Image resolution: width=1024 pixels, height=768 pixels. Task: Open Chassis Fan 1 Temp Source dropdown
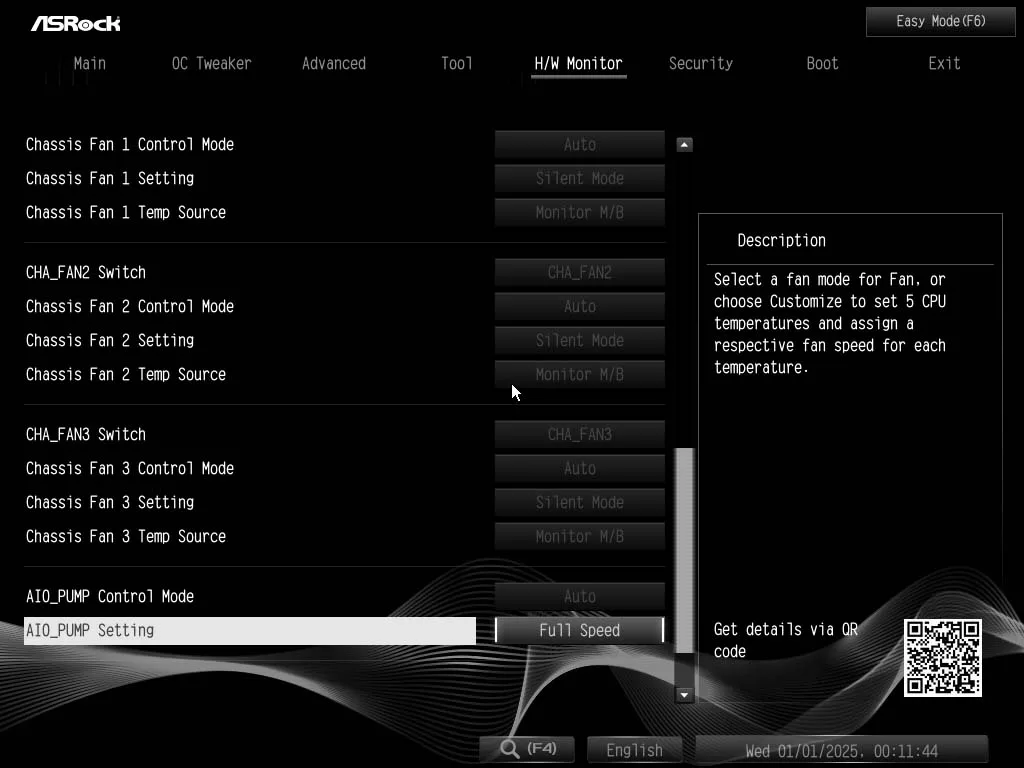(580, 212)
